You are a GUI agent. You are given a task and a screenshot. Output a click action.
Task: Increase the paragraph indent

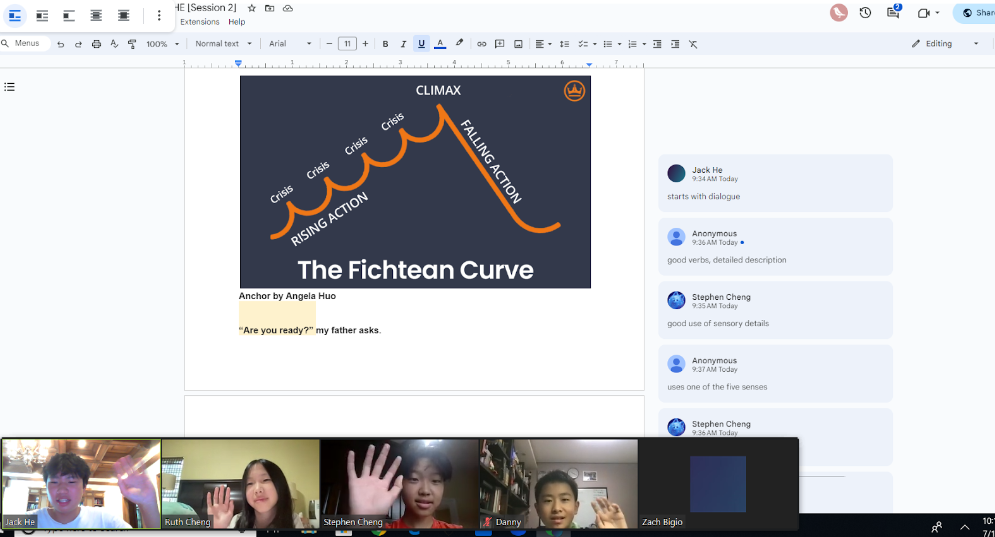[675, 44]
